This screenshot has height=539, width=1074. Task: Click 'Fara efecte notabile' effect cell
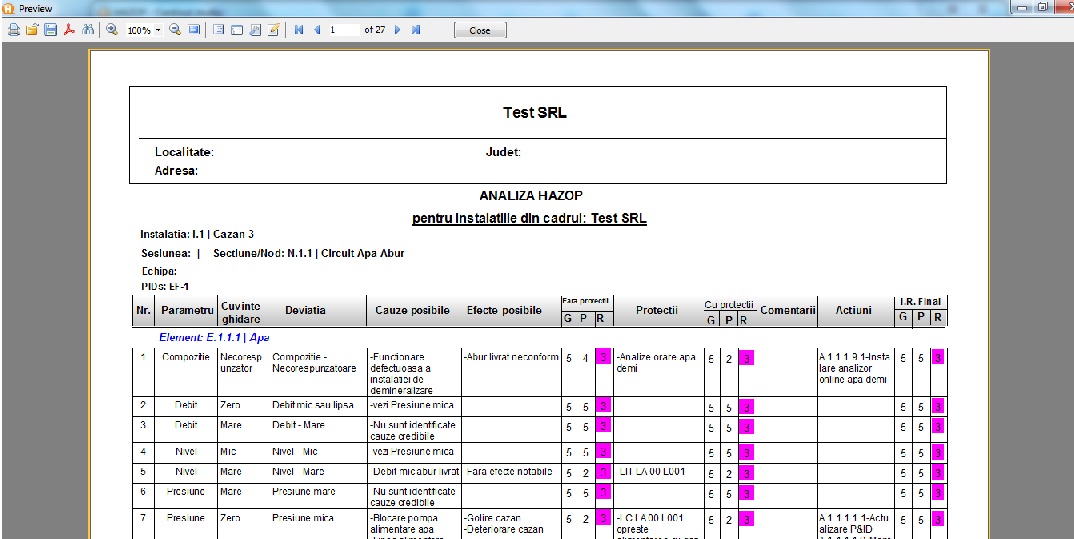[x=510, y=472]
